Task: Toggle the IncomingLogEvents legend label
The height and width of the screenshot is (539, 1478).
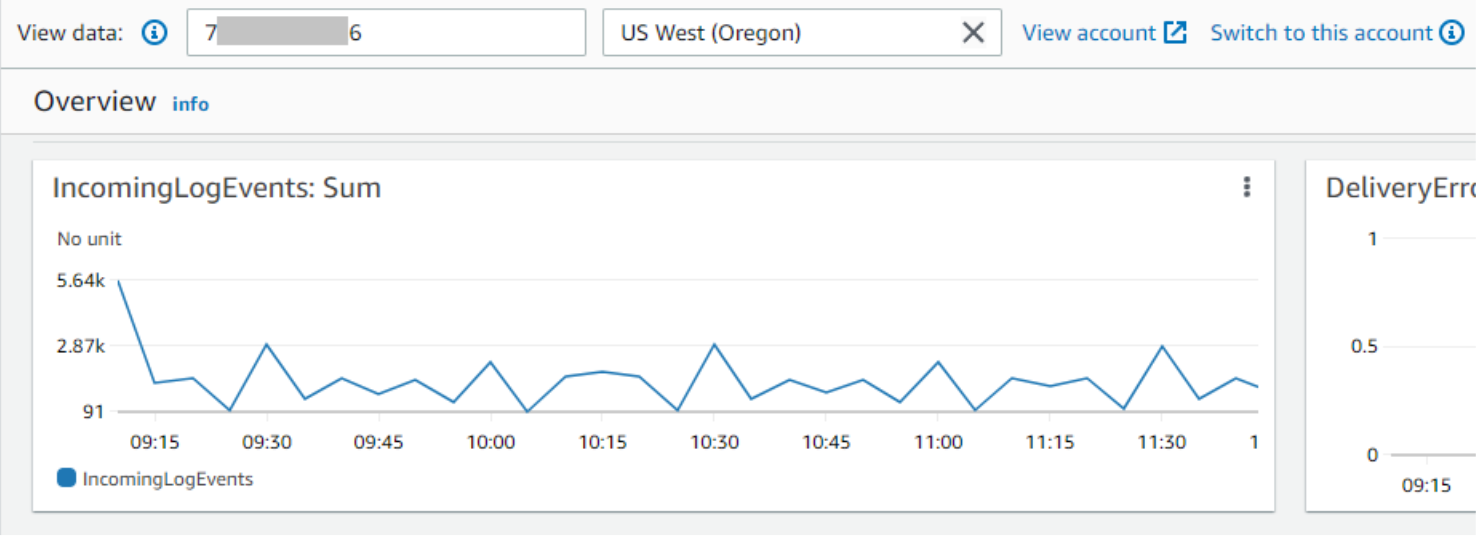Action: point(167,479)
